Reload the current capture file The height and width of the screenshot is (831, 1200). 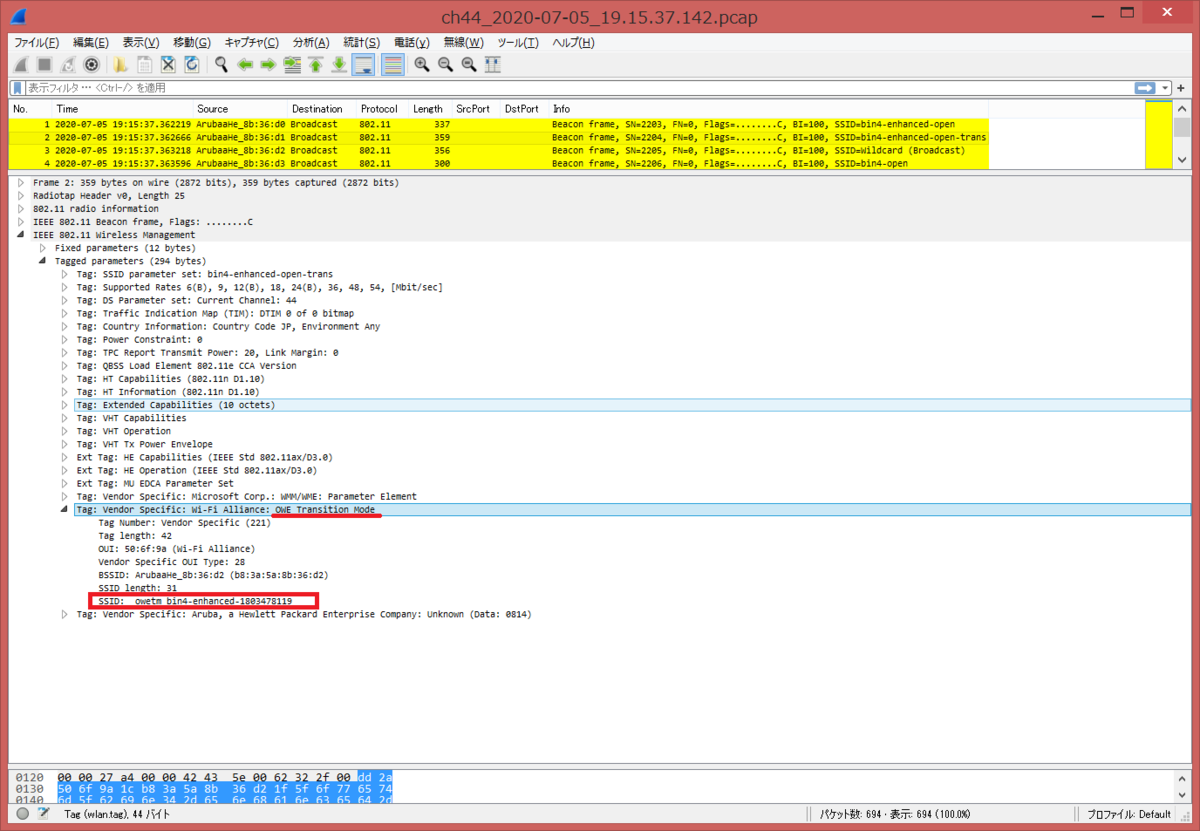[192, 64]
